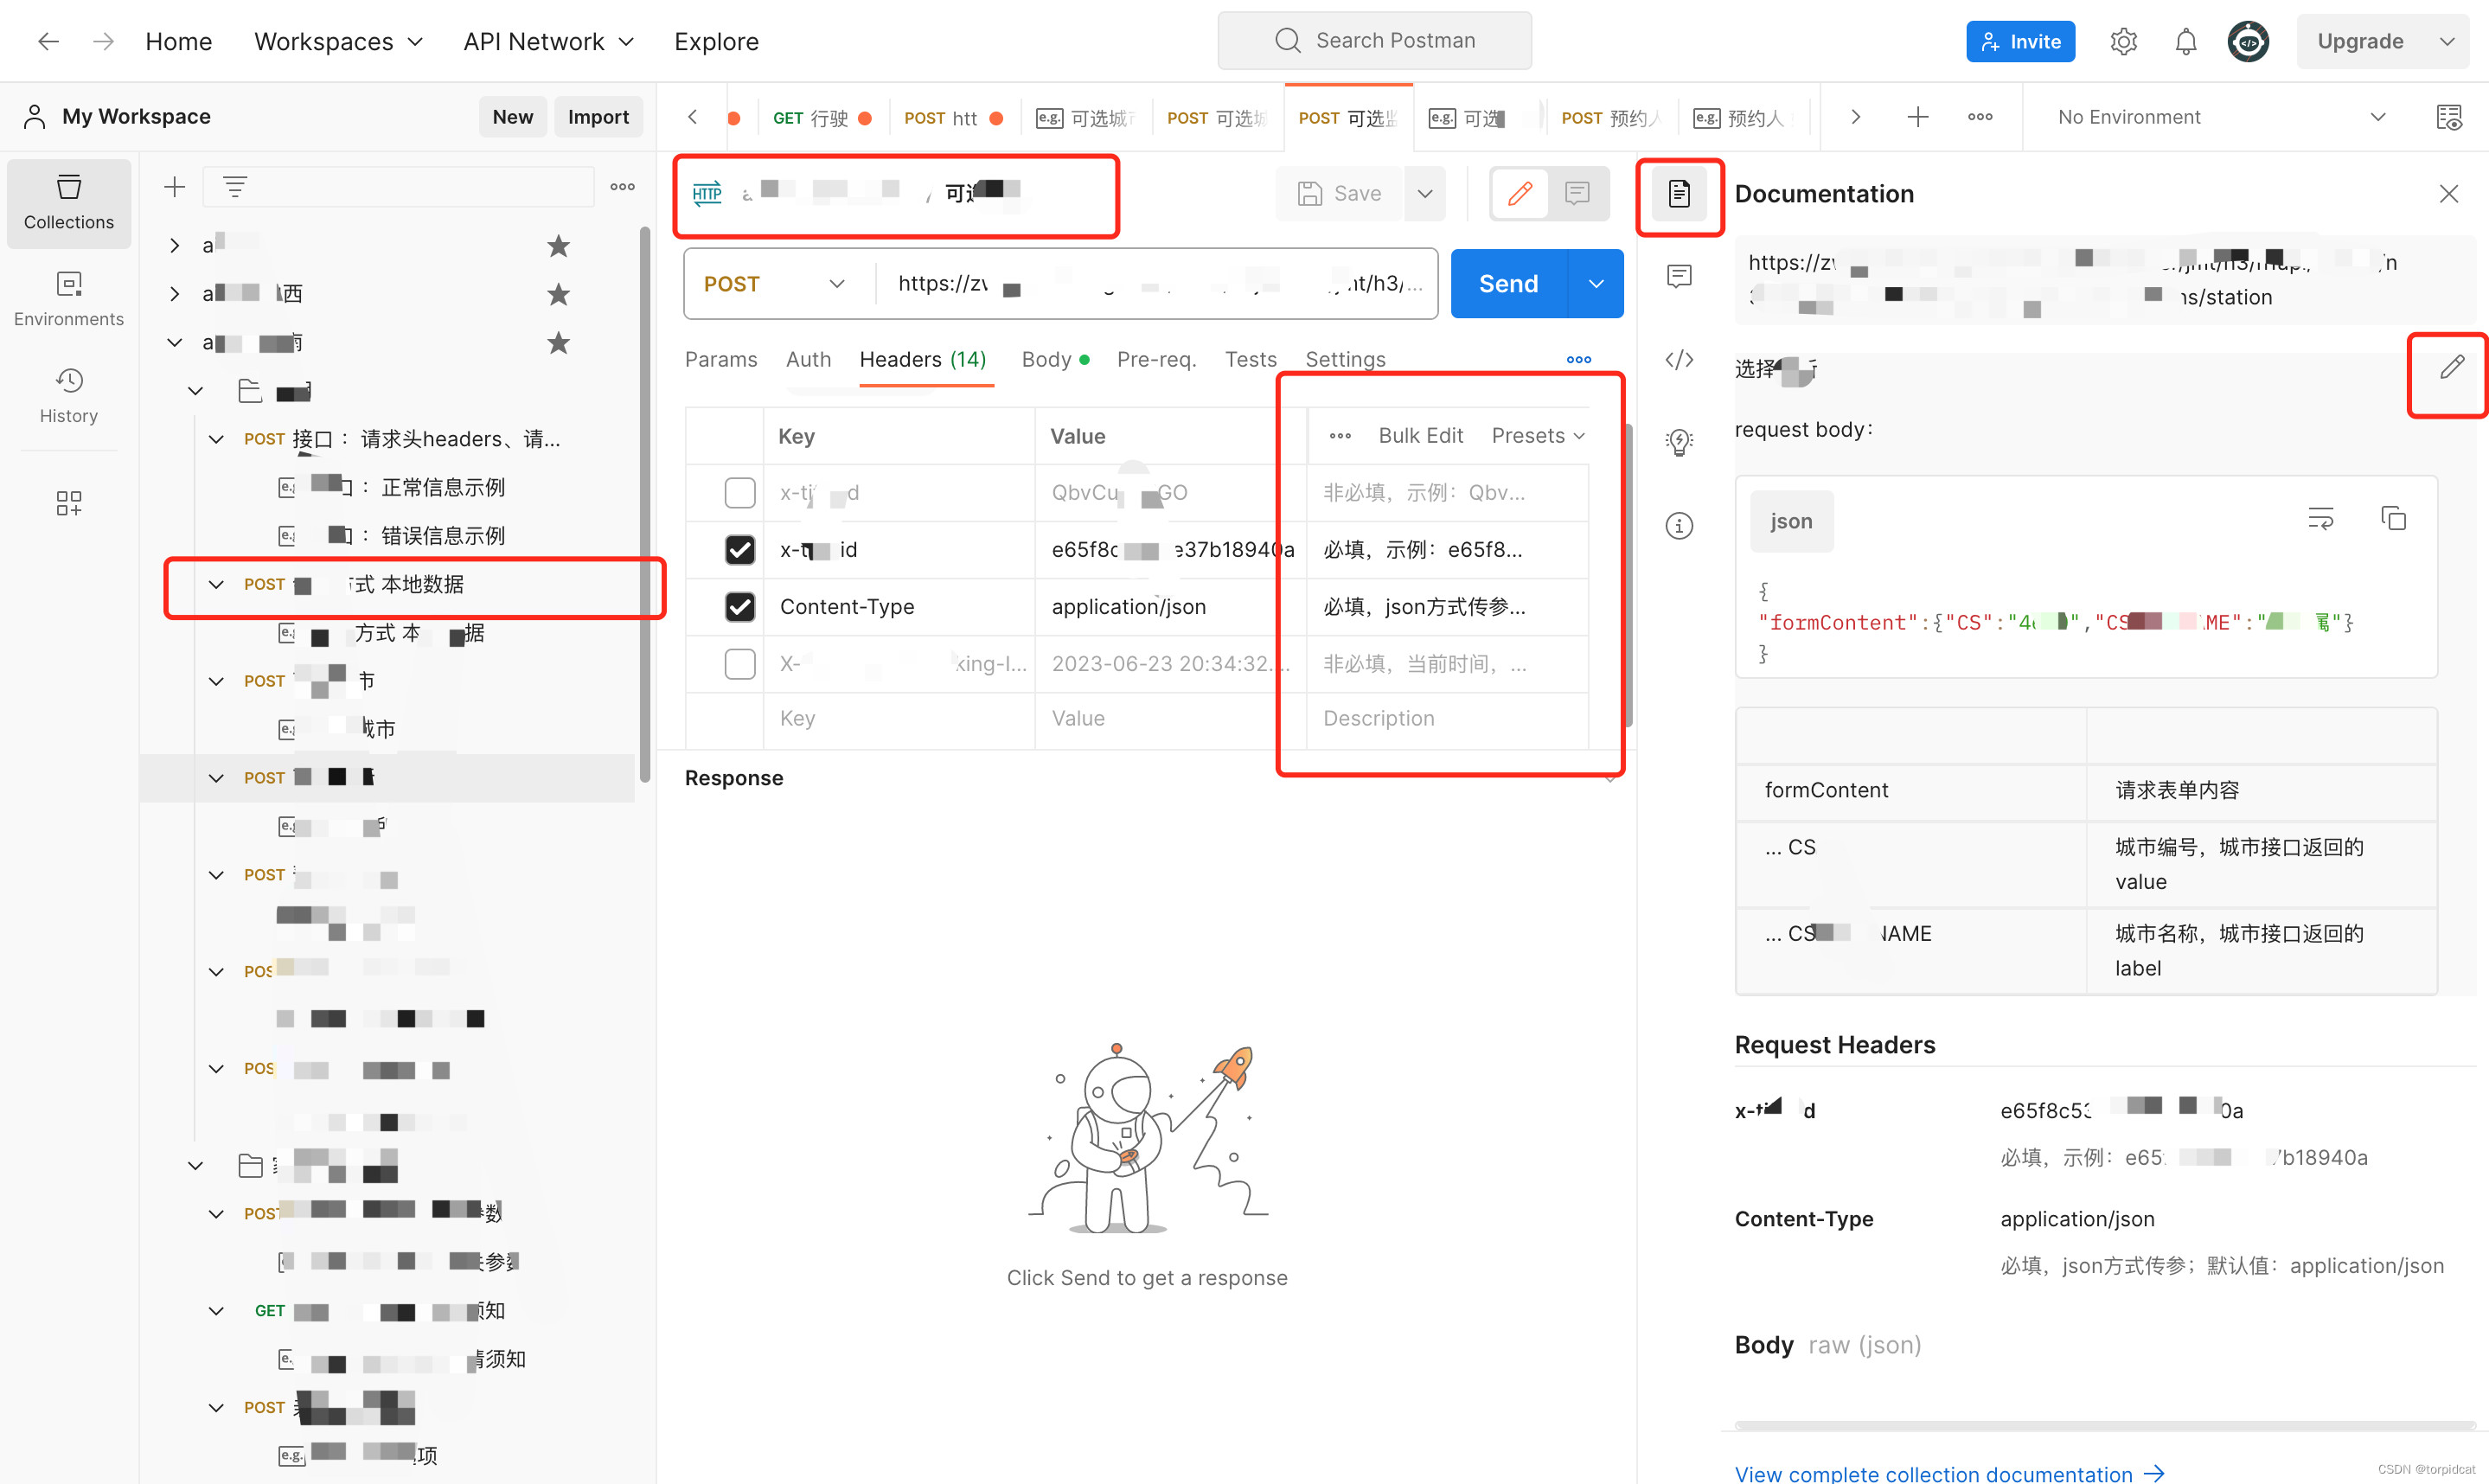
Task: Open History in the left sidebar
Action: tap(68, 396)
